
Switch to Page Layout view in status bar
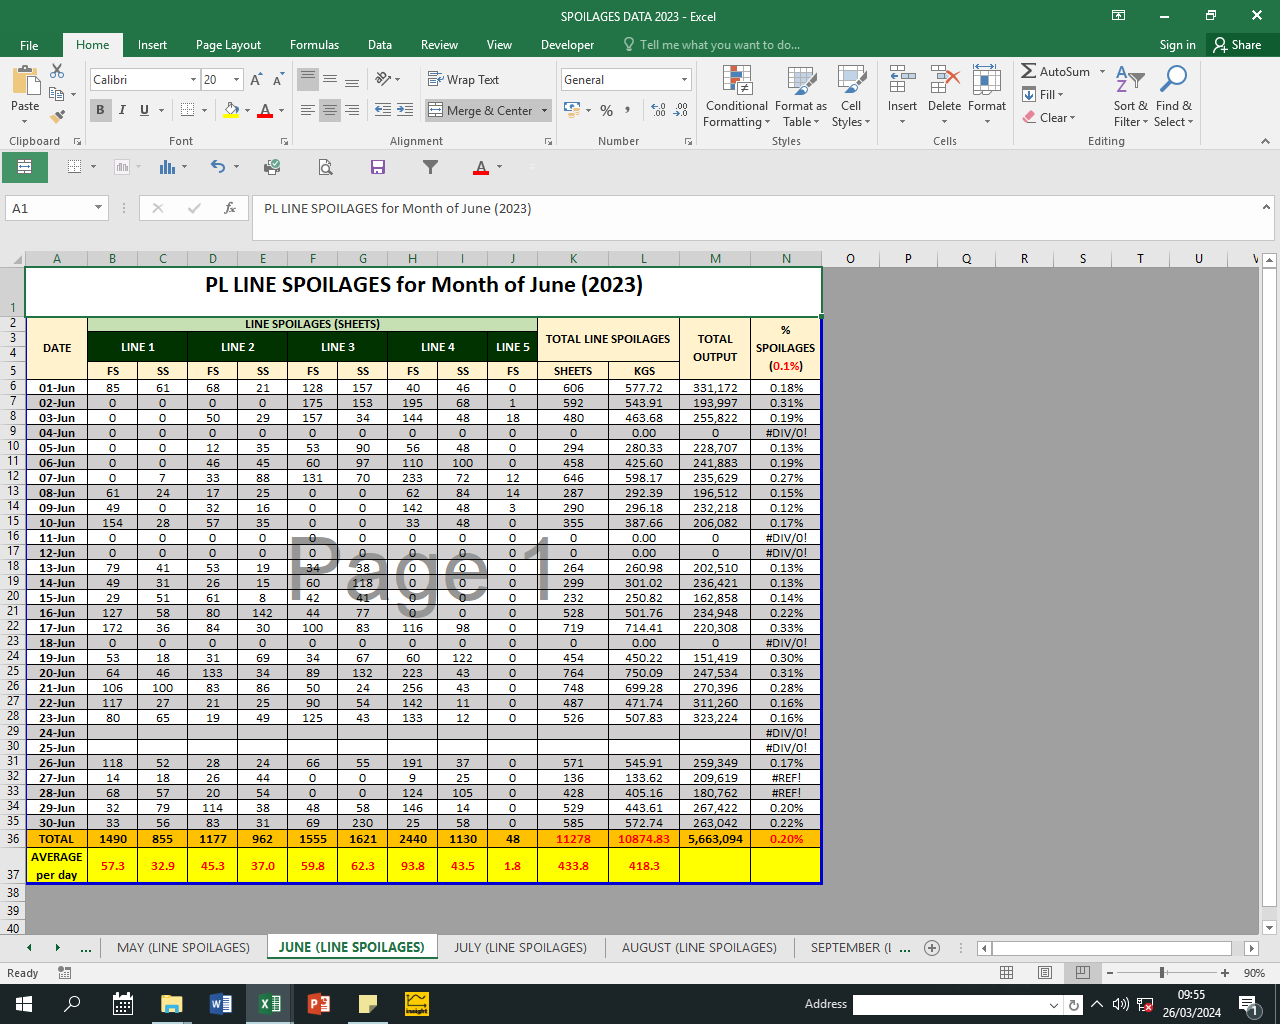pos(1044,973)
